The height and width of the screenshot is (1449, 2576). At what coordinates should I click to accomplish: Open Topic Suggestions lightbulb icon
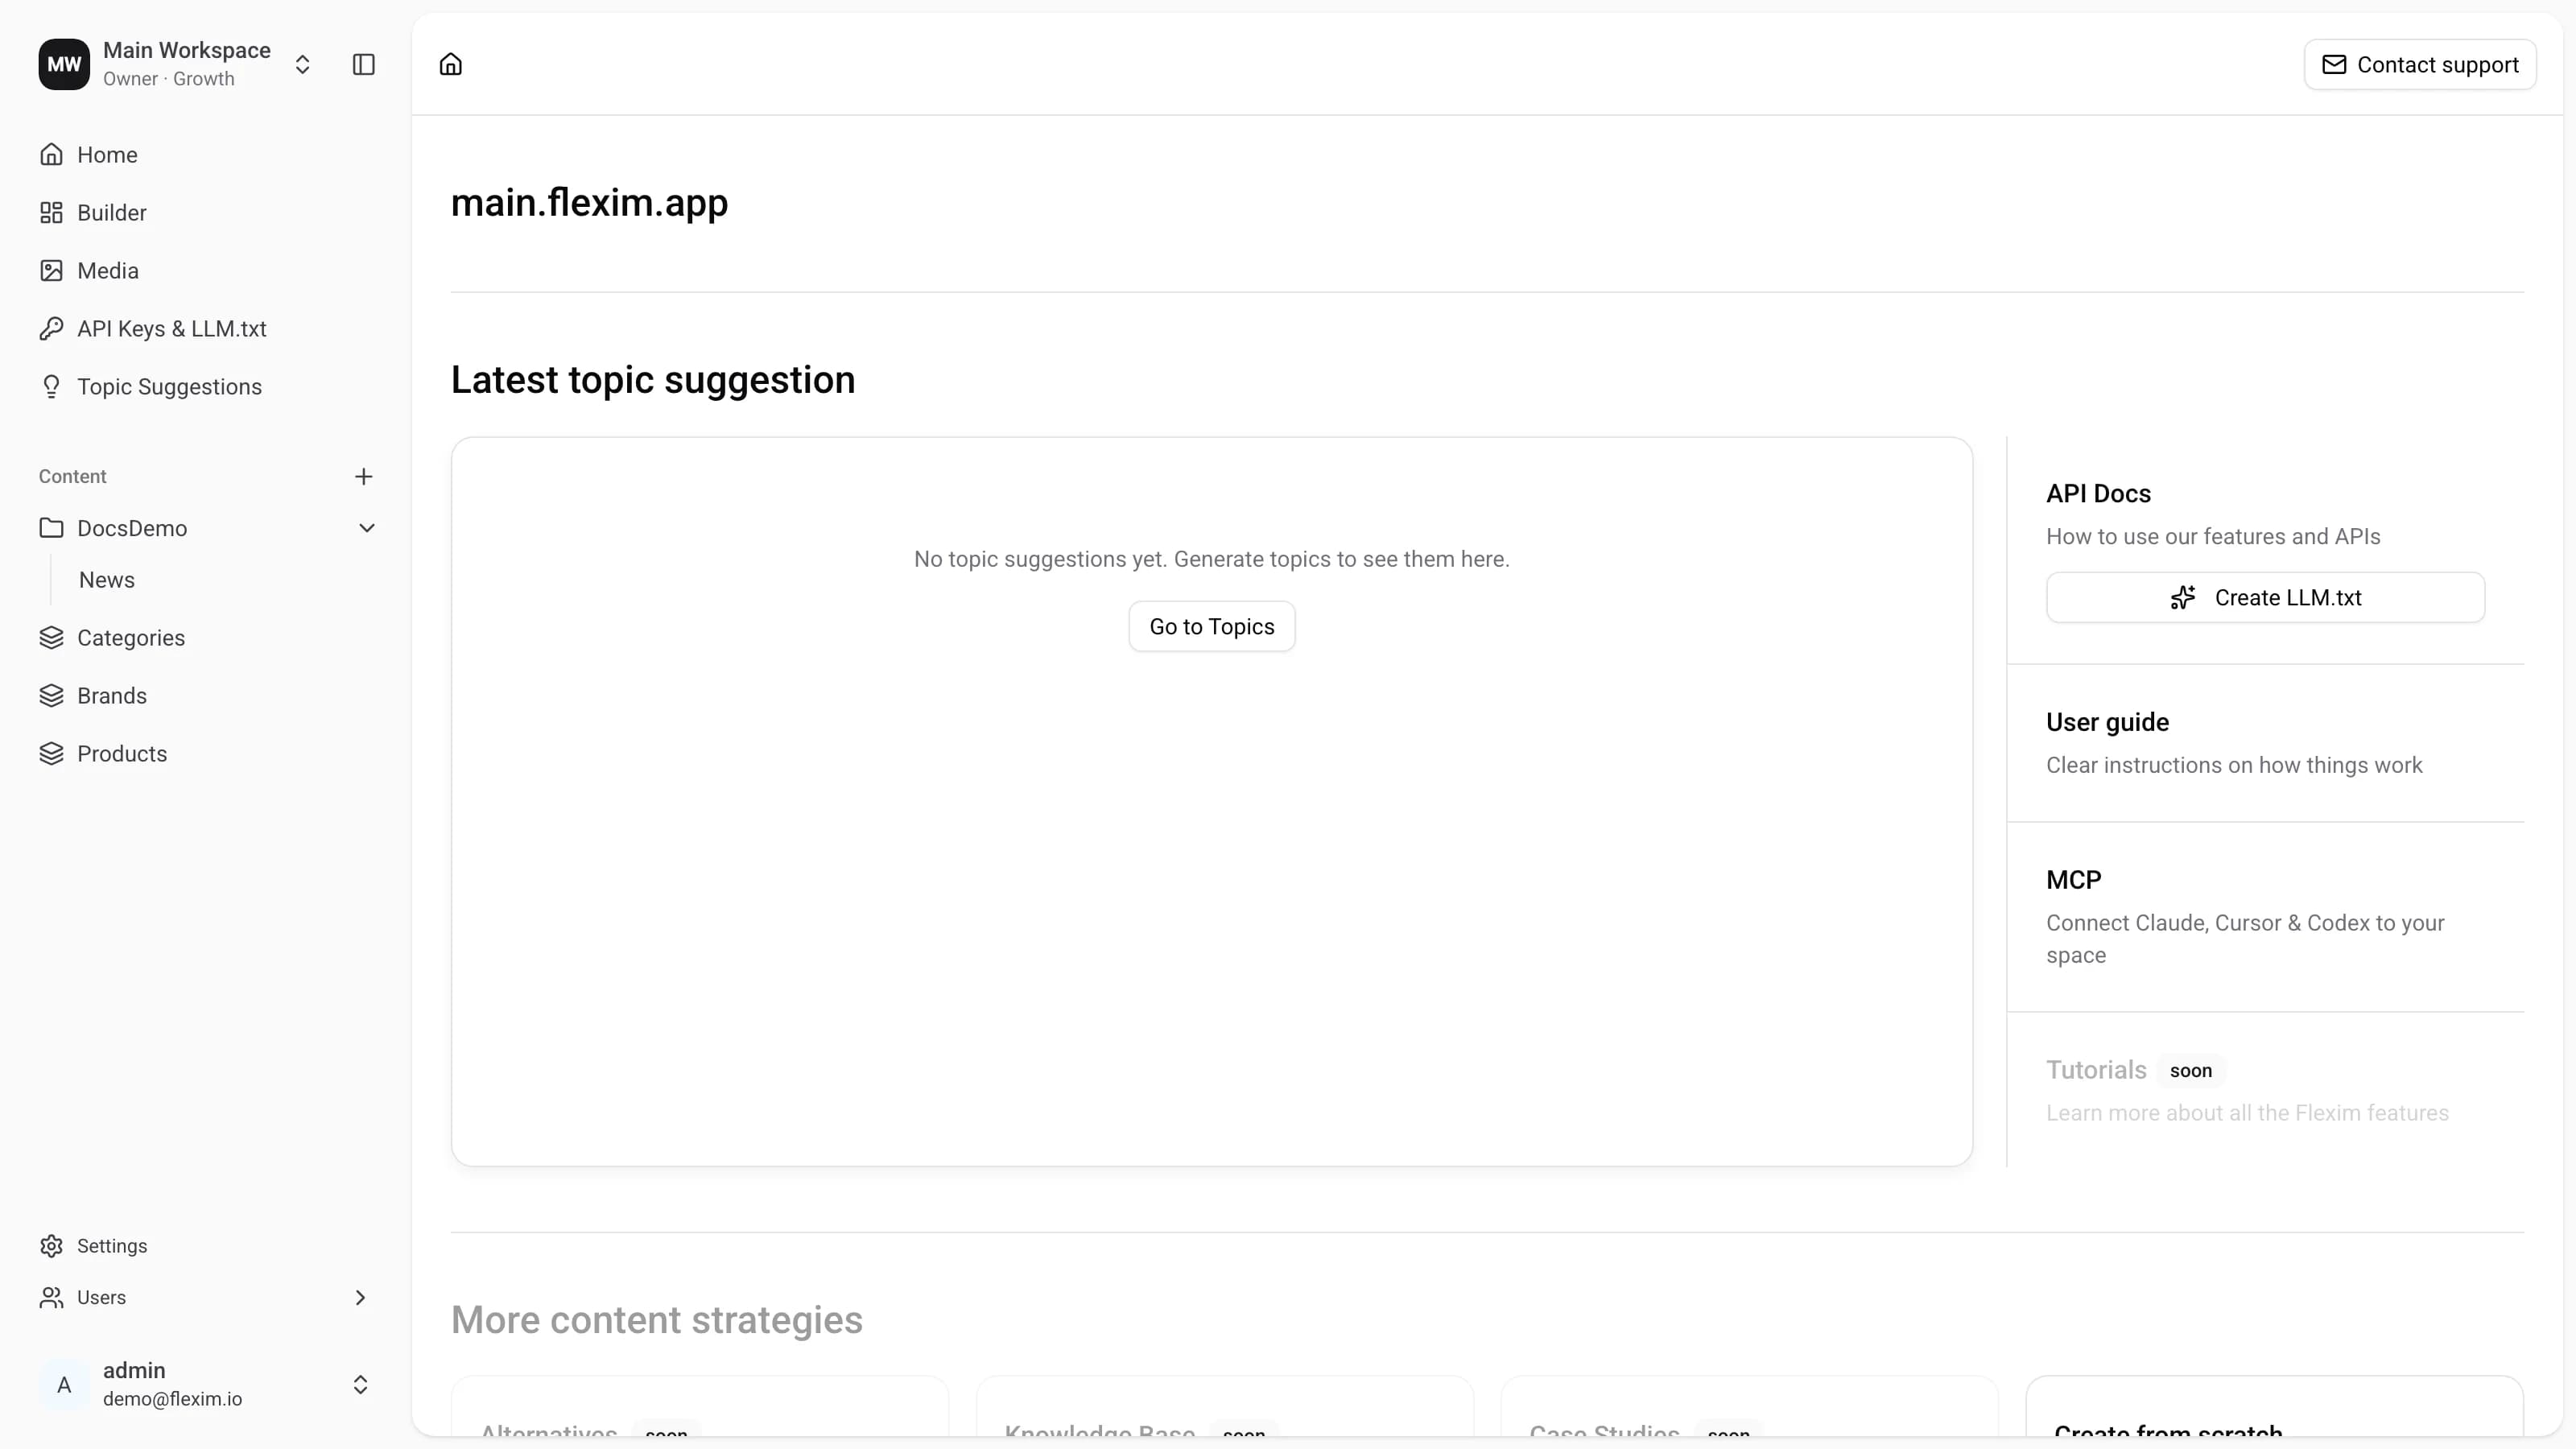[x=51, y=387]
